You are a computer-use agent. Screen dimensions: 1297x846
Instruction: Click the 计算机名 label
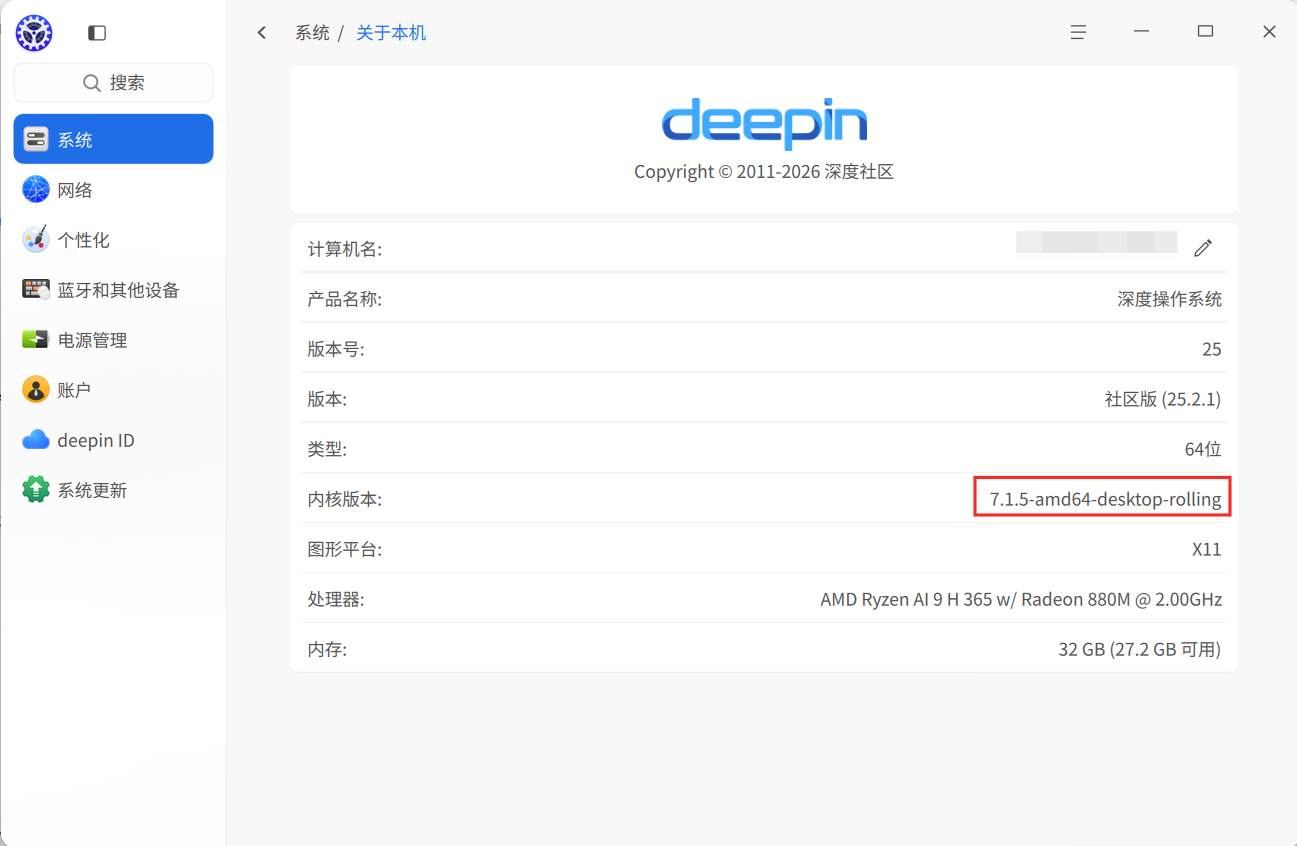coord(344,249)
